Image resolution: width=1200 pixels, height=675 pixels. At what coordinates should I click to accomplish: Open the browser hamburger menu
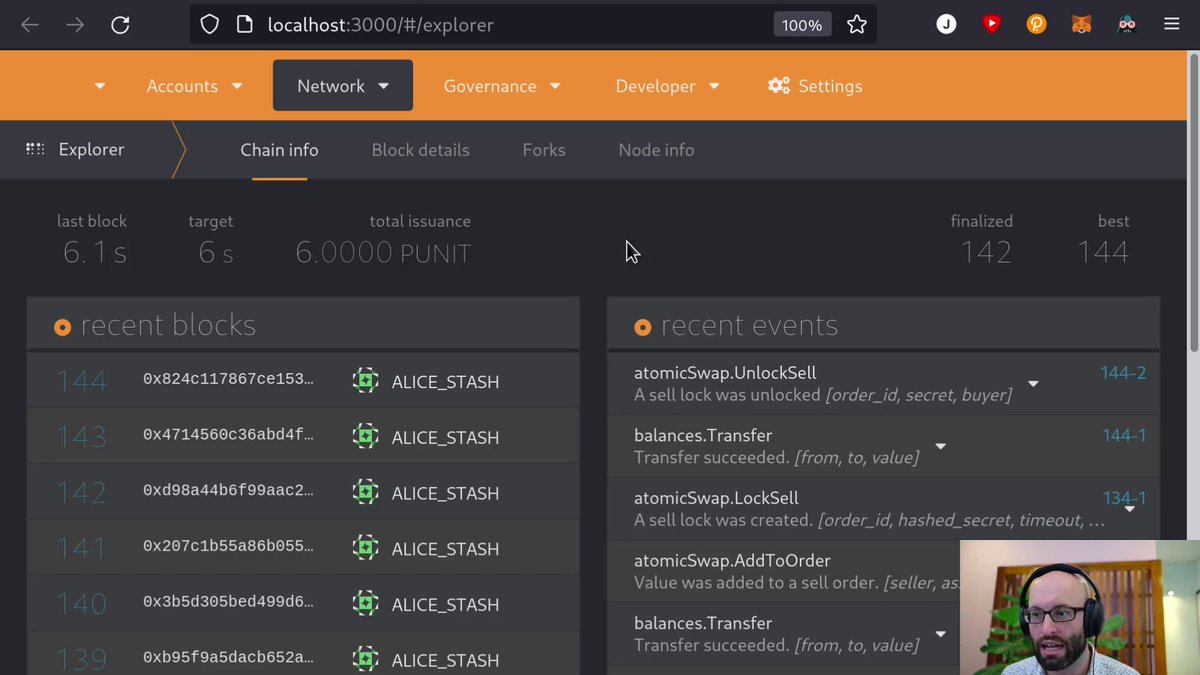pyautogui.click(x=1172, y=25)
